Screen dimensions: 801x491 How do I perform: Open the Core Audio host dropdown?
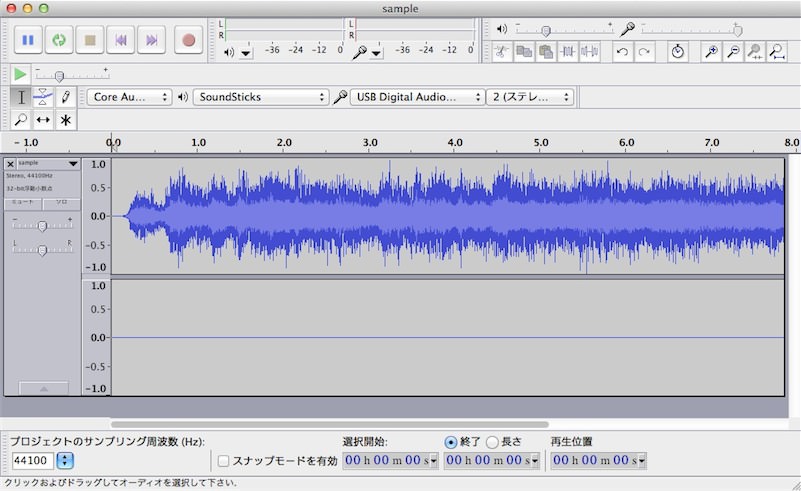pos(129,97)
